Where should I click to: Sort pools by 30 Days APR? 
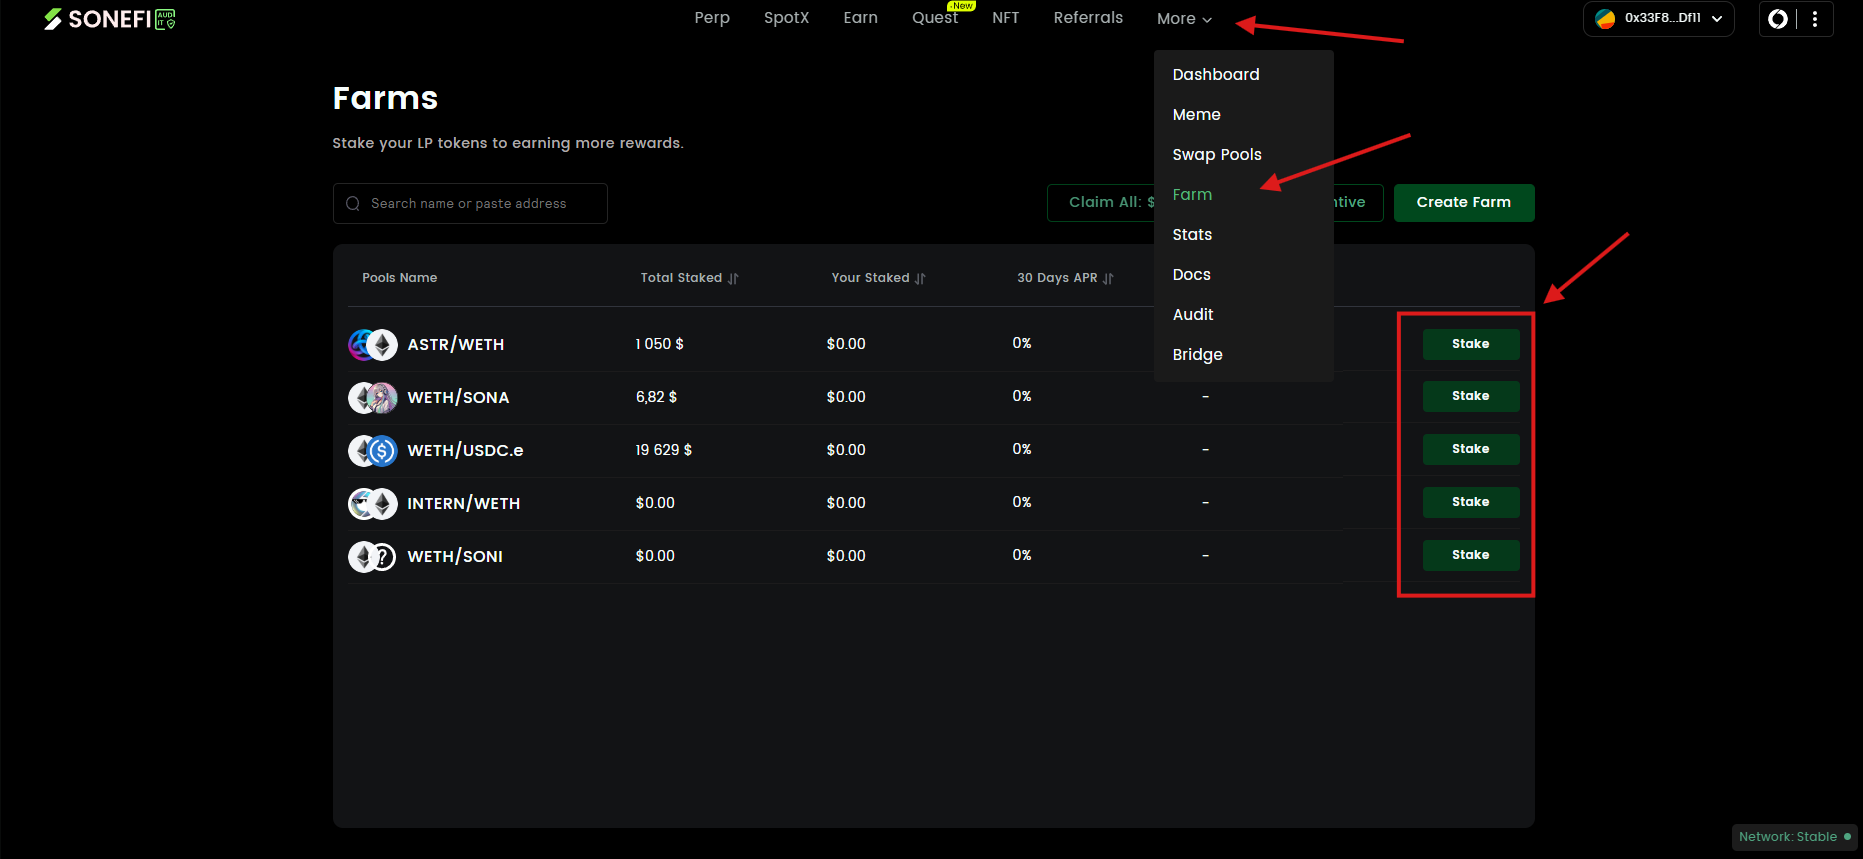coord(1108,279)
